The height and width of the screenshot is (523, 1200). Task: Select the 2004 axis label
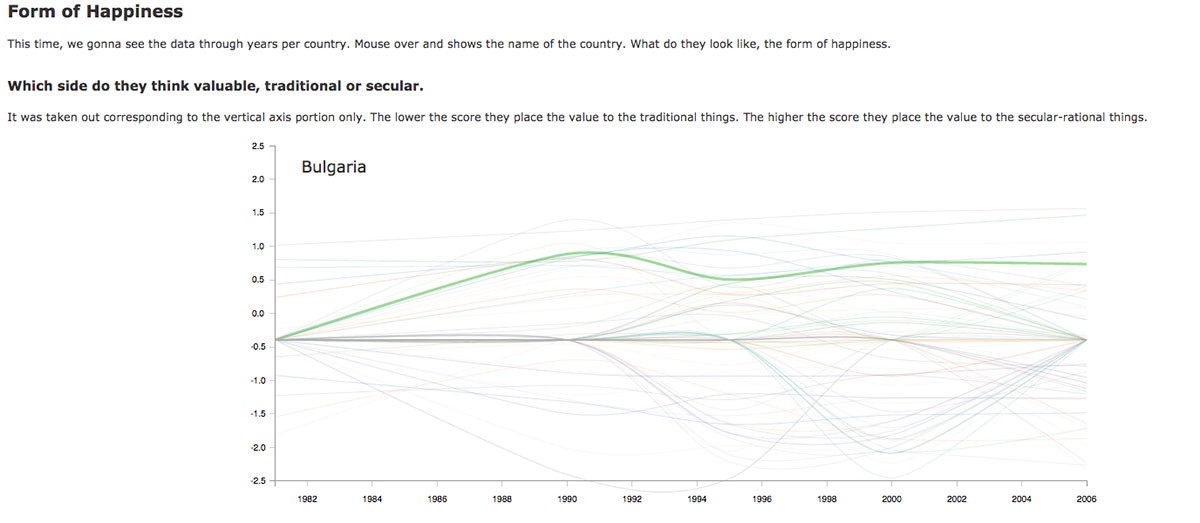[1022, 498]
